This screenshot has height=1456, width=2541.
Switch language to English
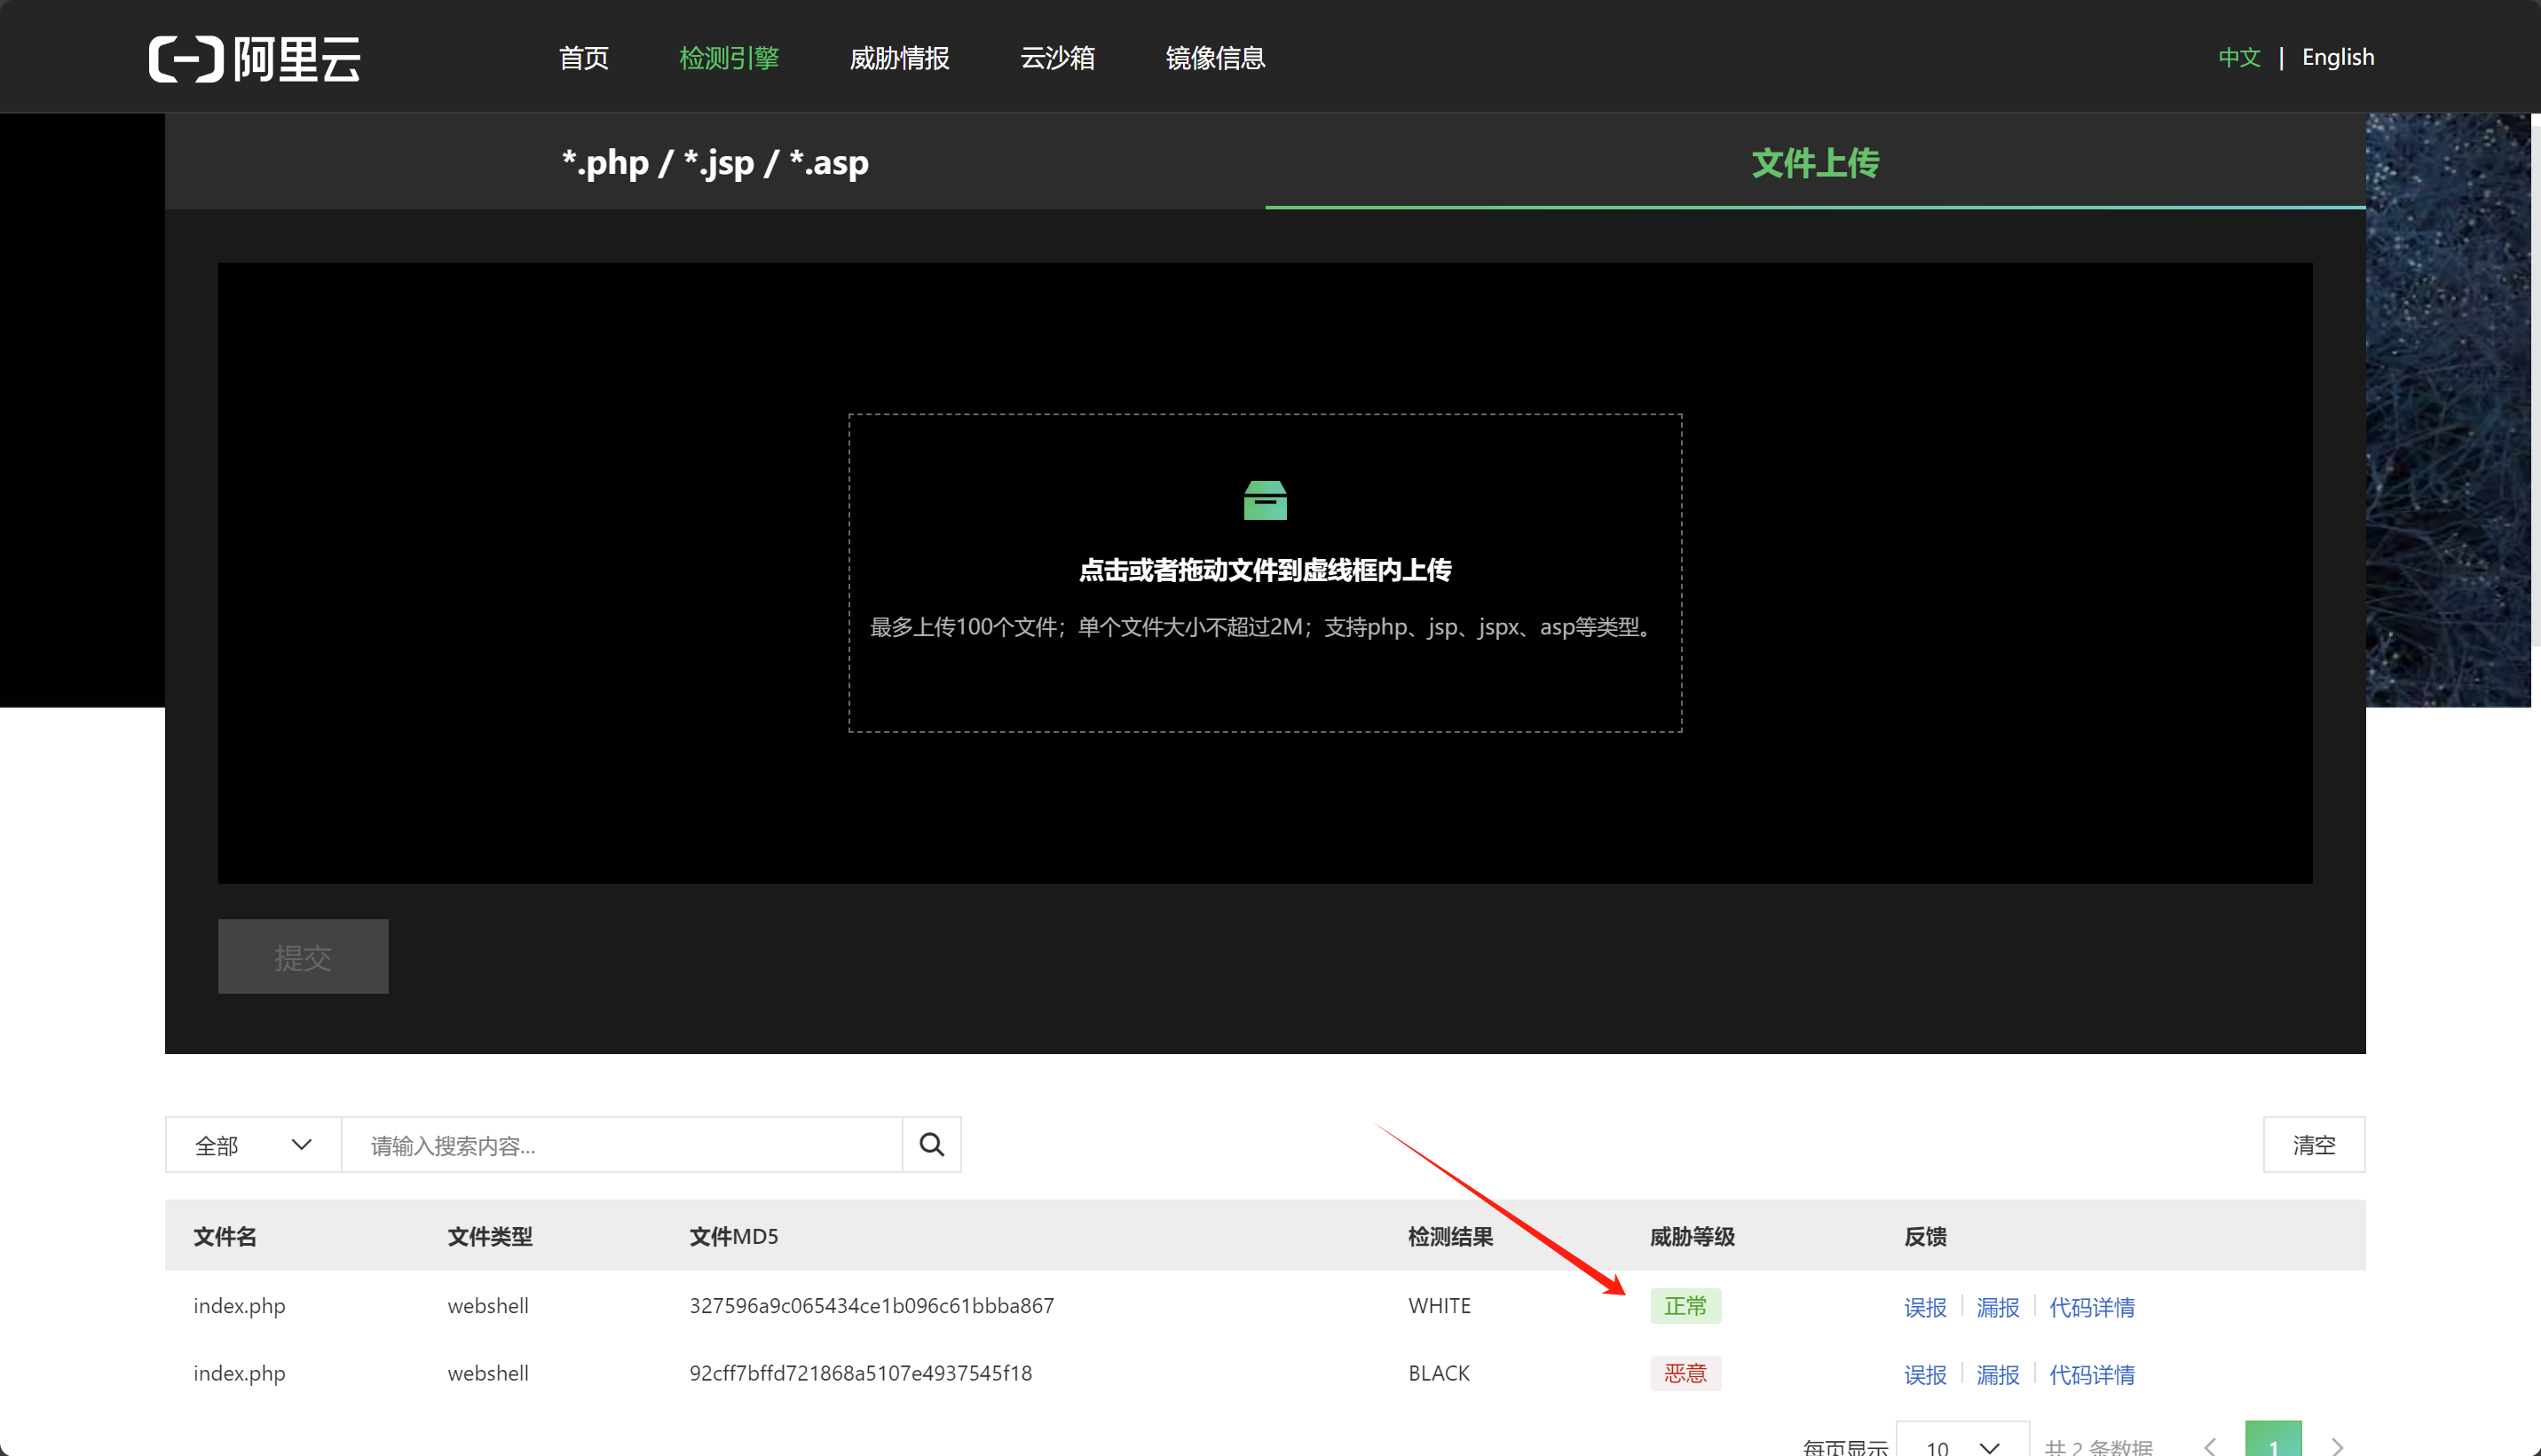point(2337,57)
